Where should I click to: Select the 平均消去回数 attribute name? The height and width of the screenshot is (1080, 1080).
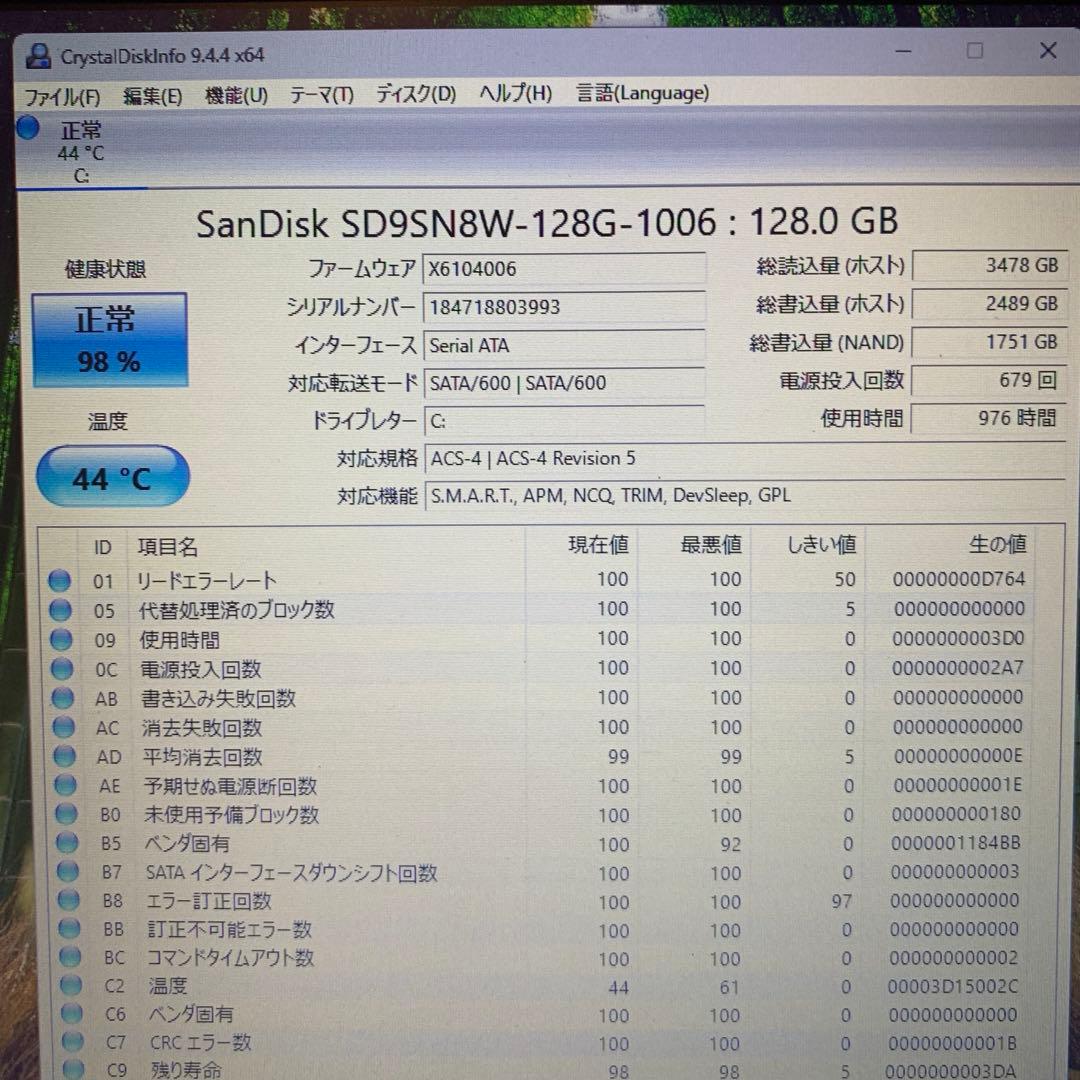click(202, 757)
